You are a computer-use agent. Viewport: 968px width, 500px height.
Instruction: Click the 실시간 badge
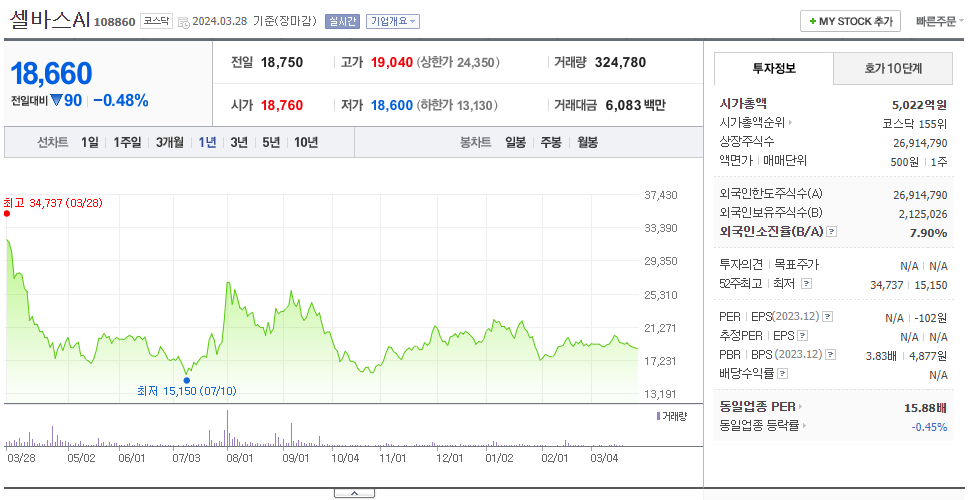(x=342, y=22)
